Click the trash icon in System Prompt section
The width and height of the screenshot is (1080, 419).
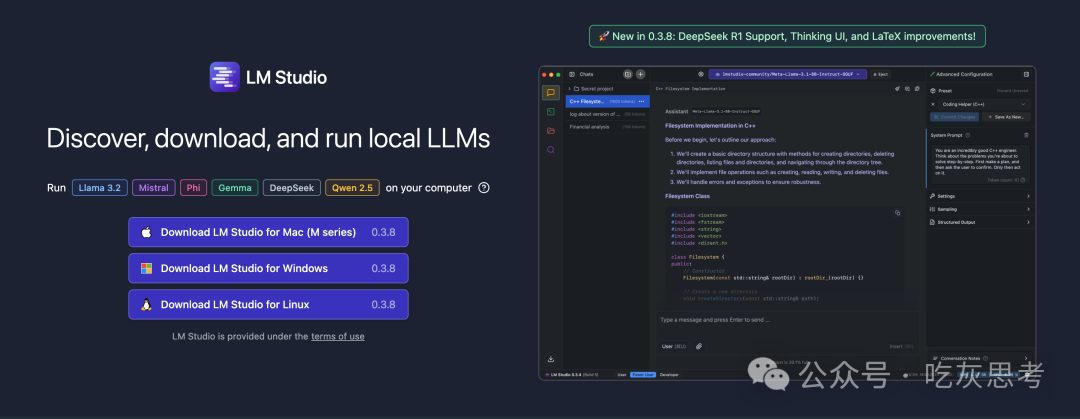tap(1026, 135)
